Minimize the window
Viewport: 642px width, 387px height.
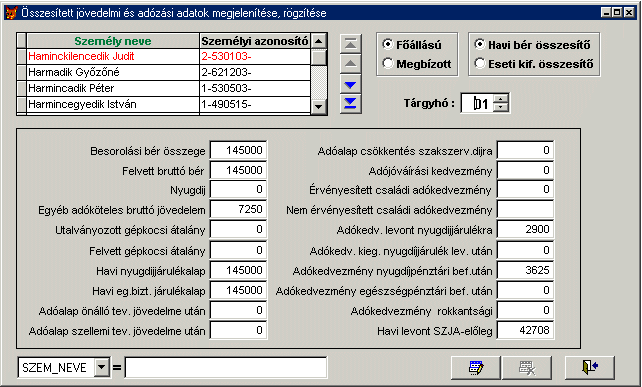click(x=606, y=13)
